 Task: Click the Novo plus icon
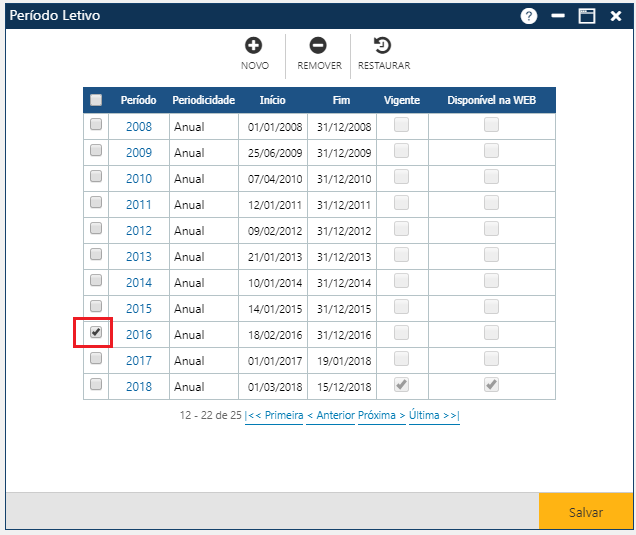point(254,46)
